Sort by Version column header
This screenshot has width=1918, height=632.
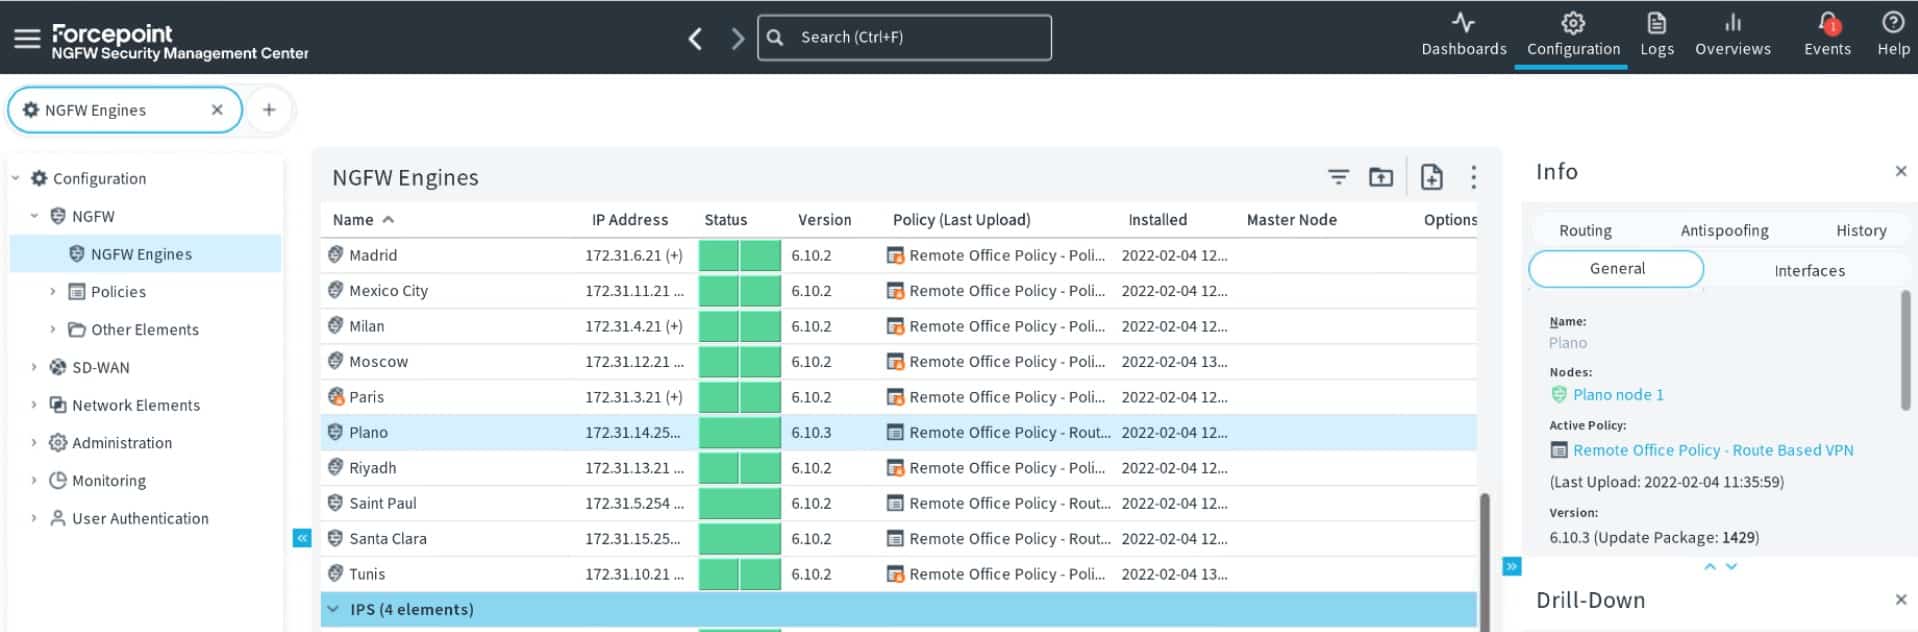(824, 220)
